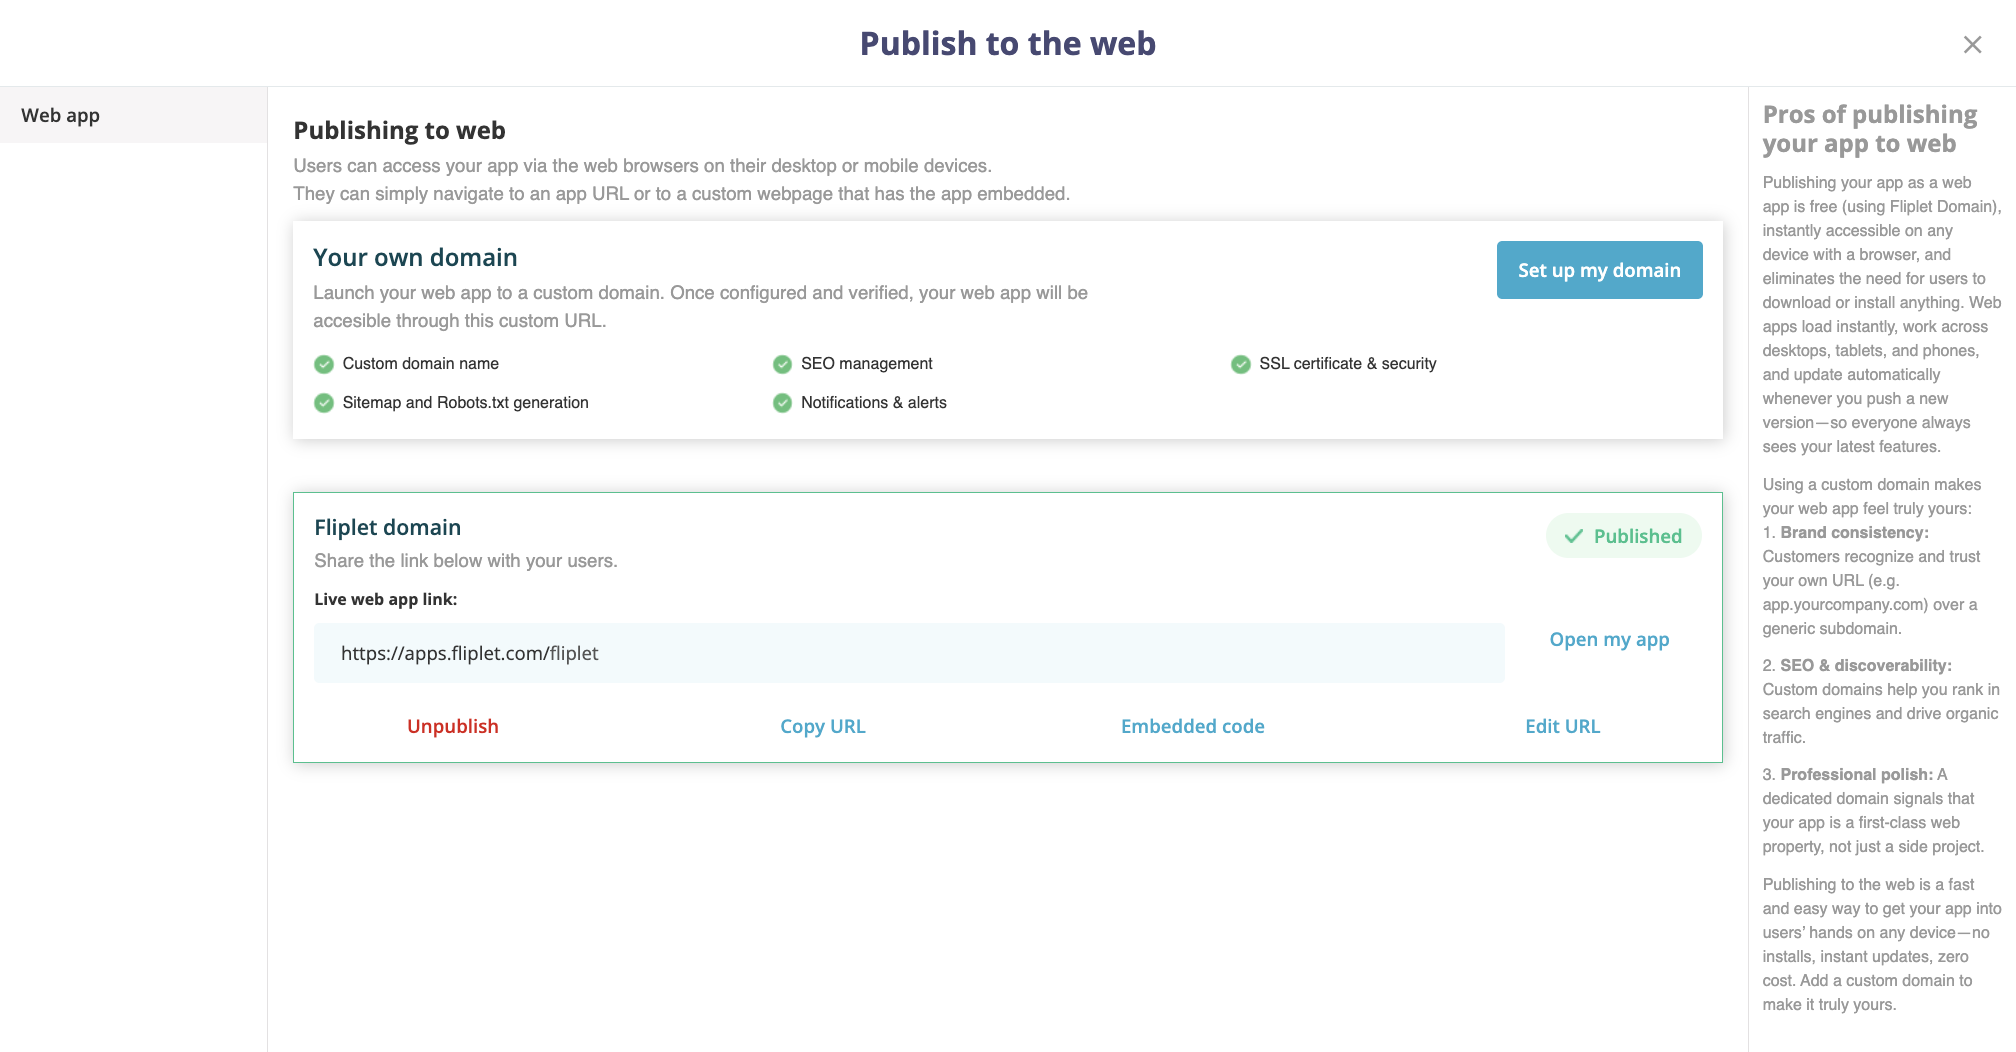
Task: Click the 'Publish to the web' title
Action: pos(1008,44)
